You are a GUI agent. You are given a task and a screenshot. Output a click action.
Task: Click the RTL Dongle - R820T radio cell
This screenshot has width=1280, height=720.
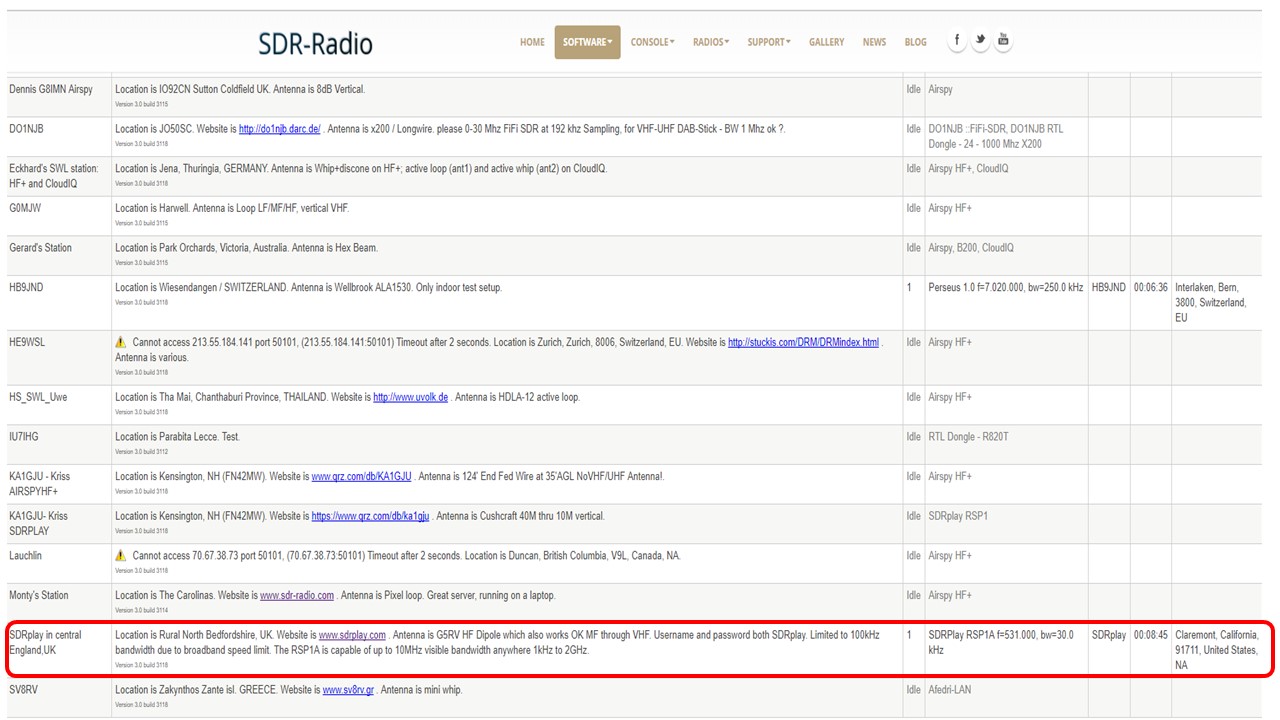click(x=968, y=437)
